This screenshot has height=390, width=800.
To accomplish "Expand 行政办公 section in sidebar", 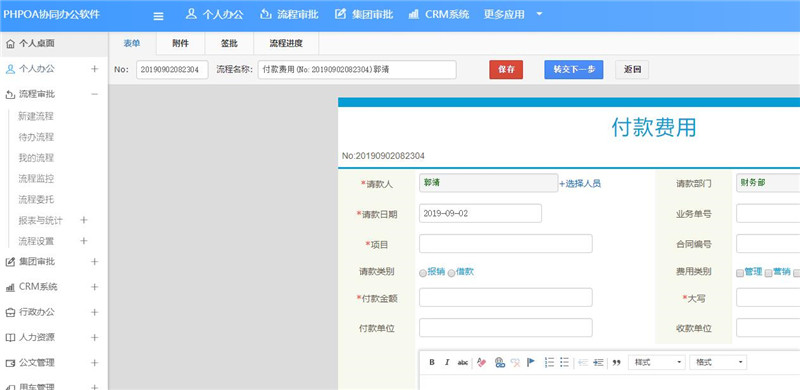I will pos(94,312).
